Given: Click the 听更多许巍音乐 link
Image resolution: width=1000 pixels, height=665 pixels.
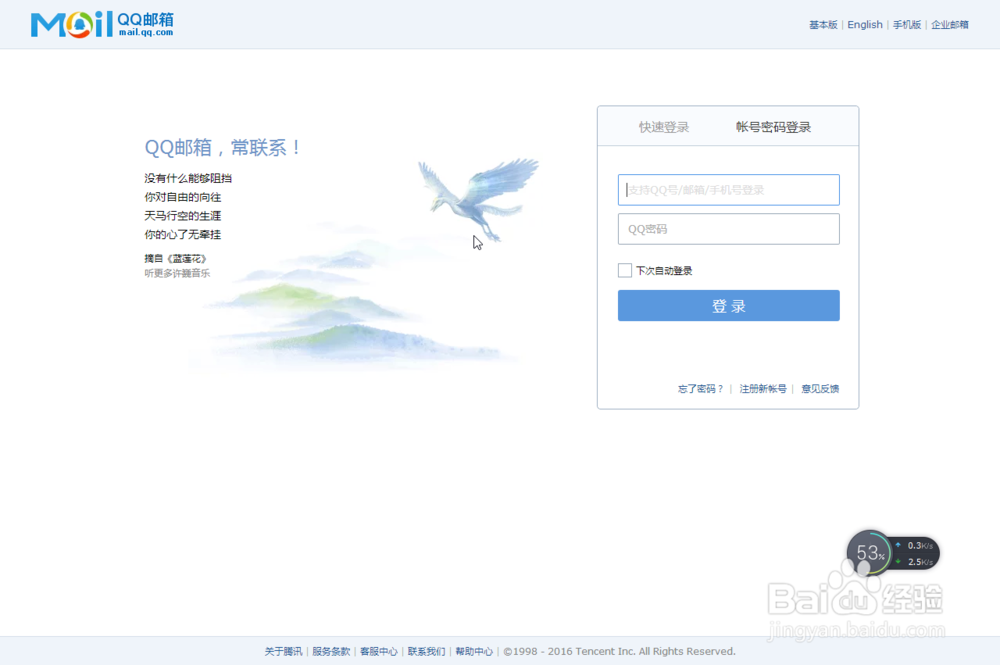Looking at the screenshot, I should [177, 274].
